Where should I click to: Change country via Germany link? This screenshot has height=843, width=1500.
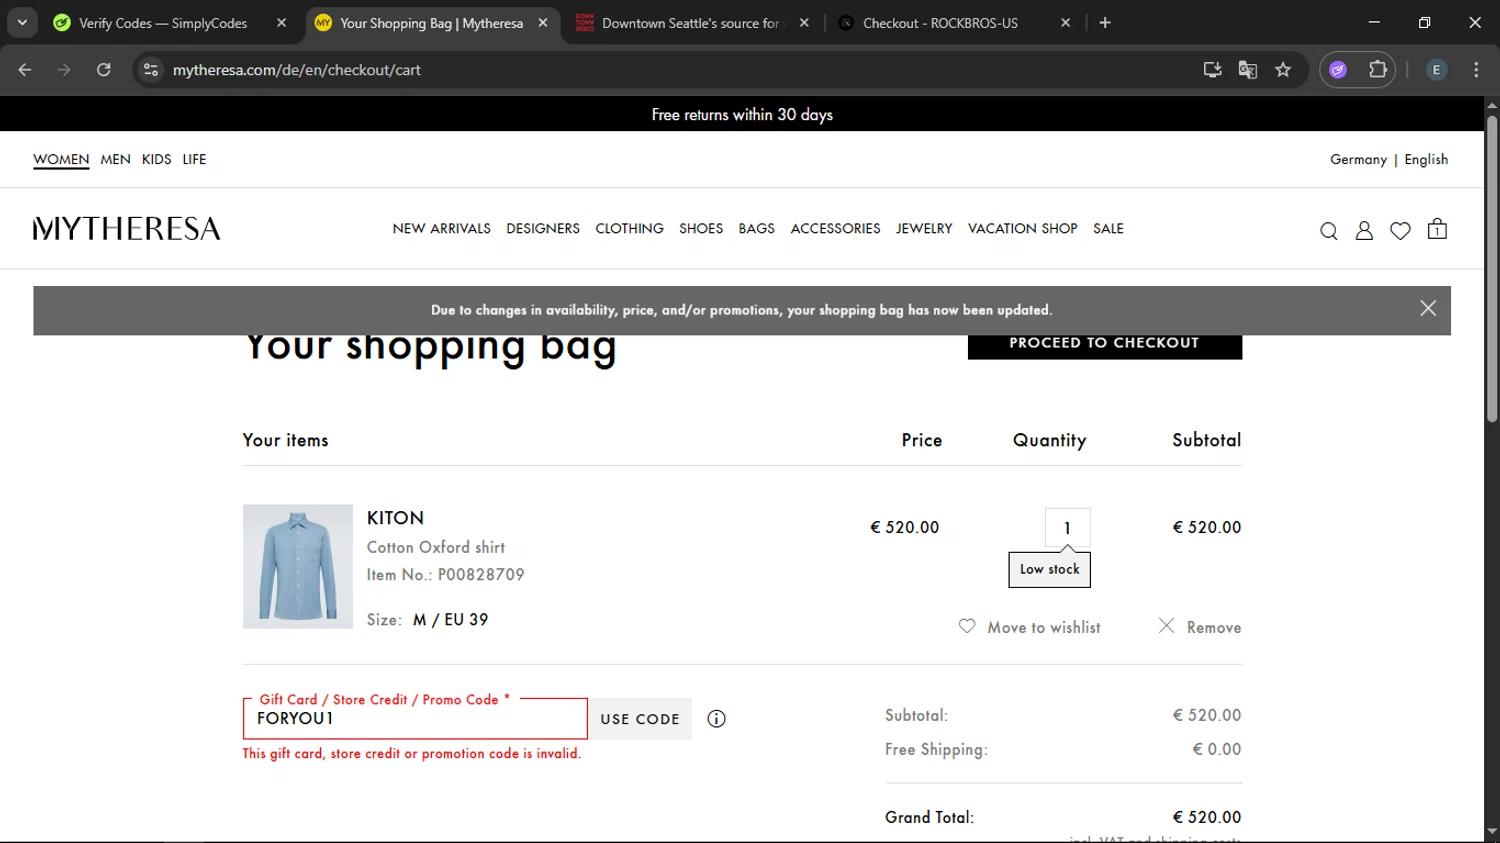1358,160
